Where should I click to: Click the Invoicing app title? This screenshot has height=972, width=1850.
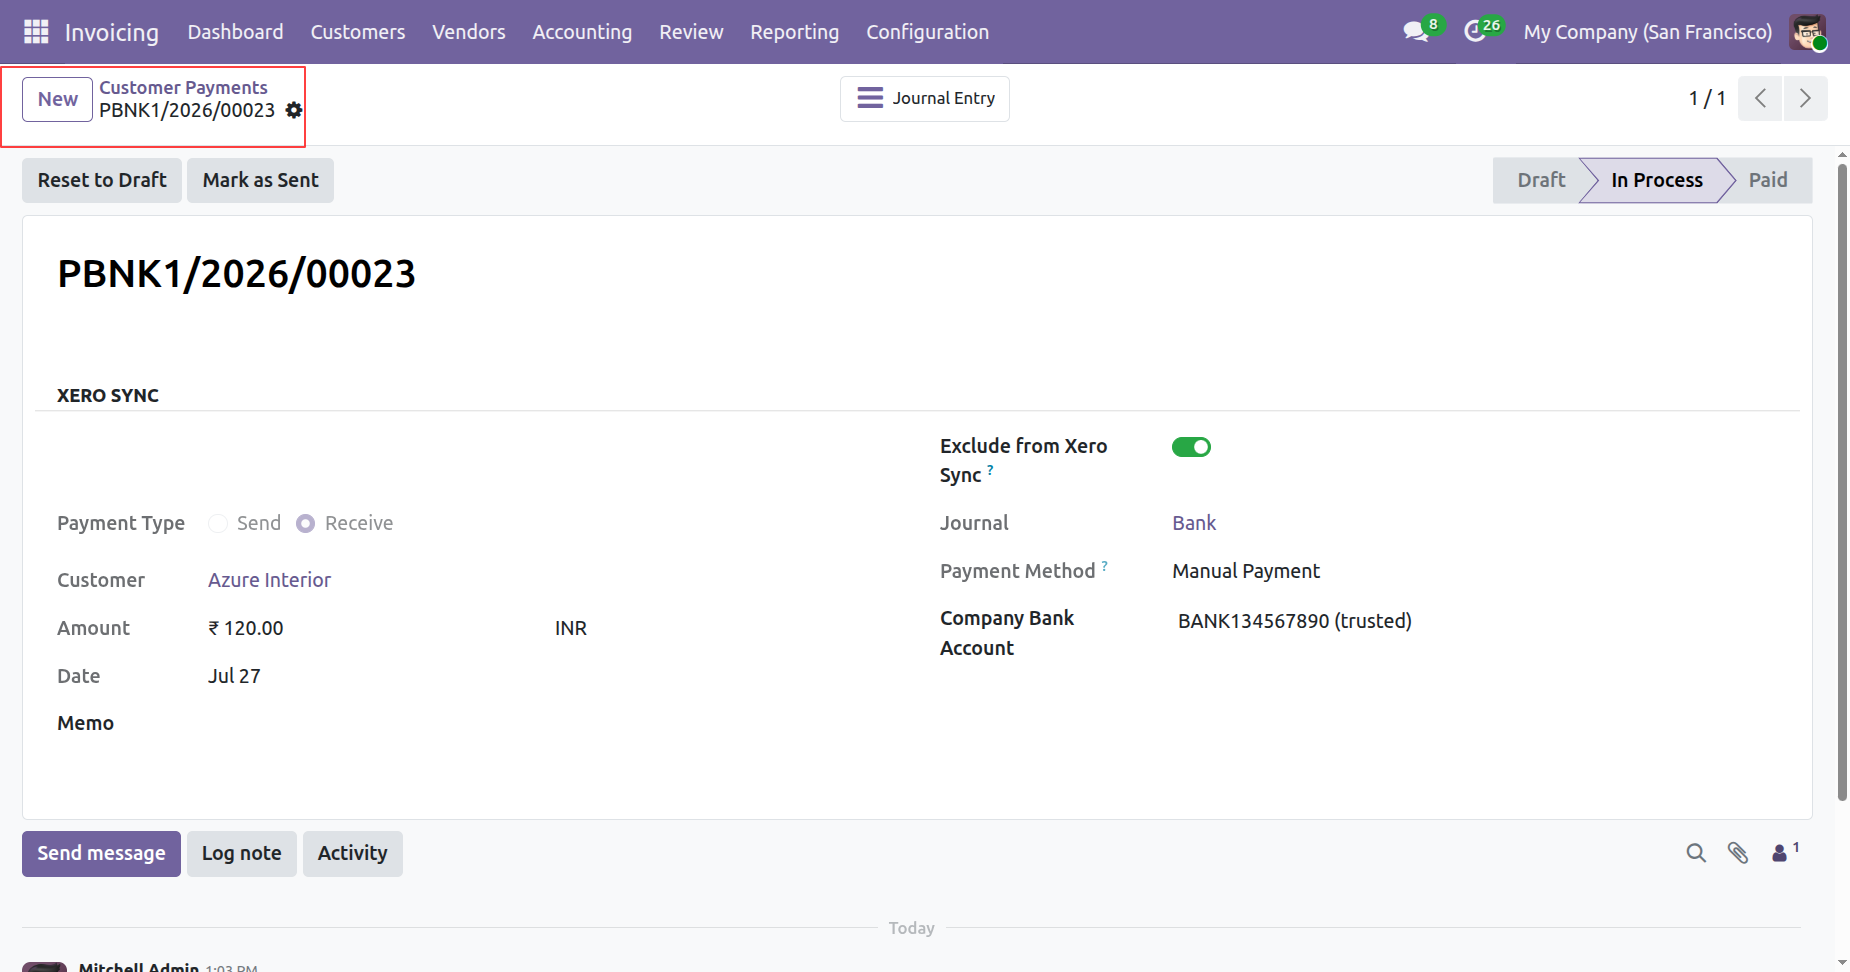[112, 32]
